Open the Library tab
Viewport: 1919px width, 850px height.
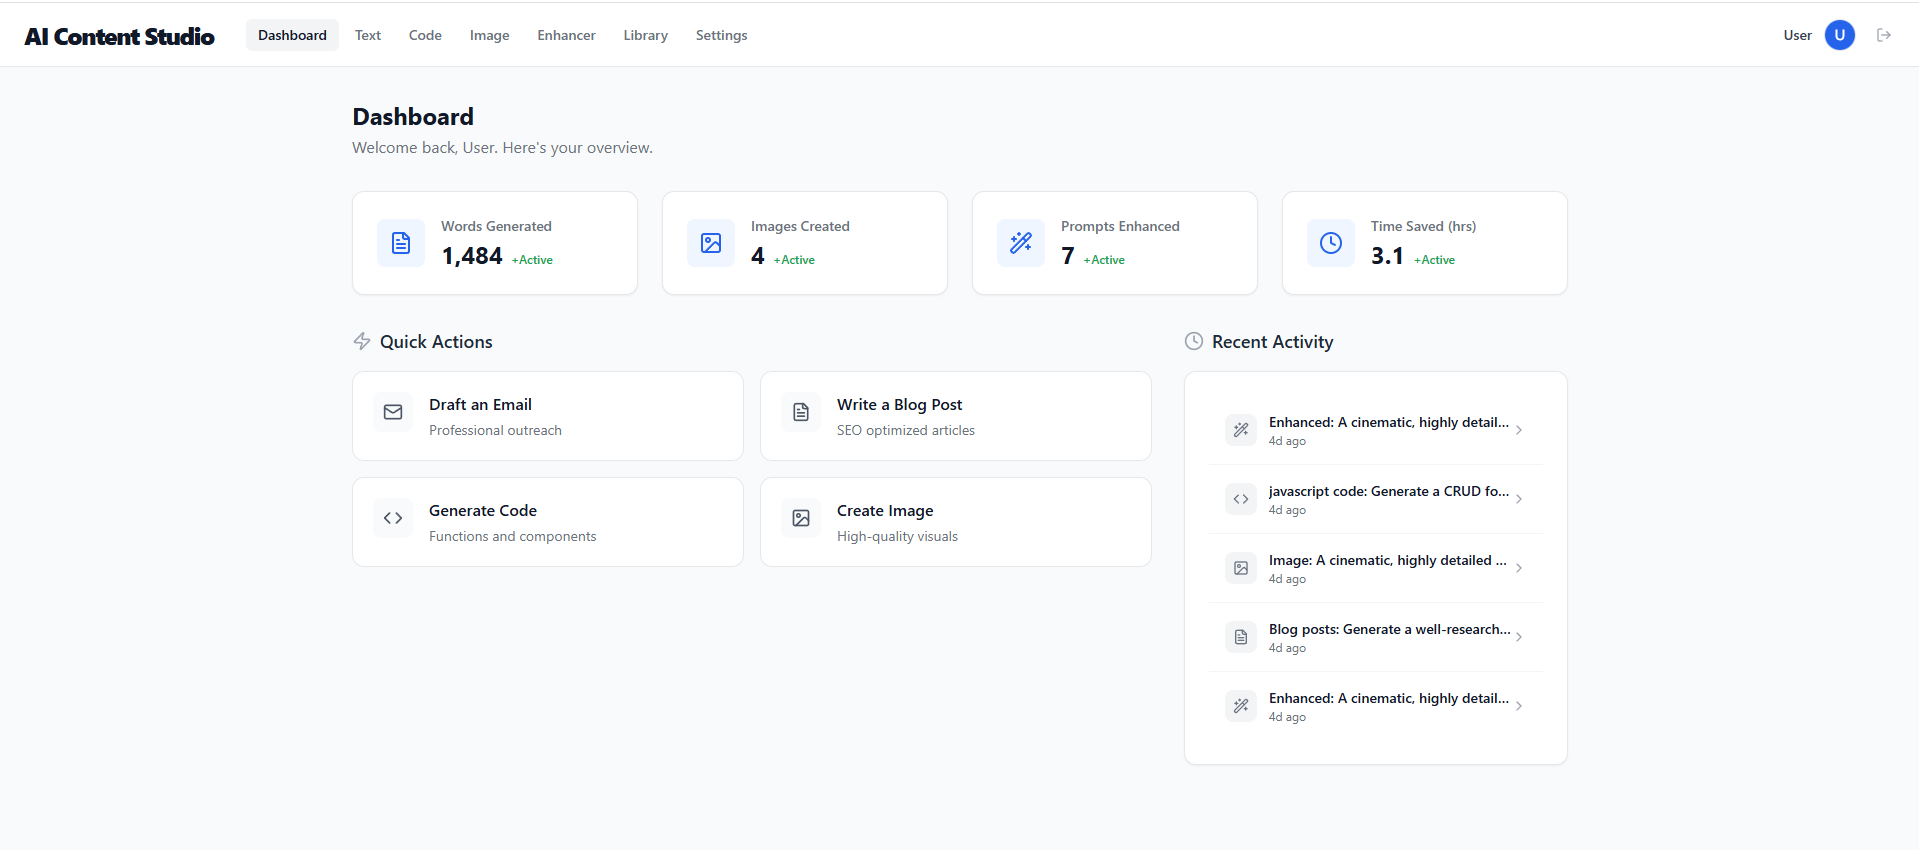[646, 35]
